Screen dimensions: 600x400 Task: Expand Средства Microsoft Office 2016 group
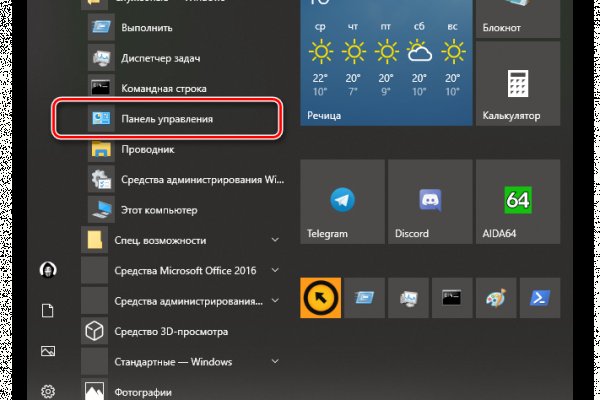pyautogui.click(x=180, y=270)
